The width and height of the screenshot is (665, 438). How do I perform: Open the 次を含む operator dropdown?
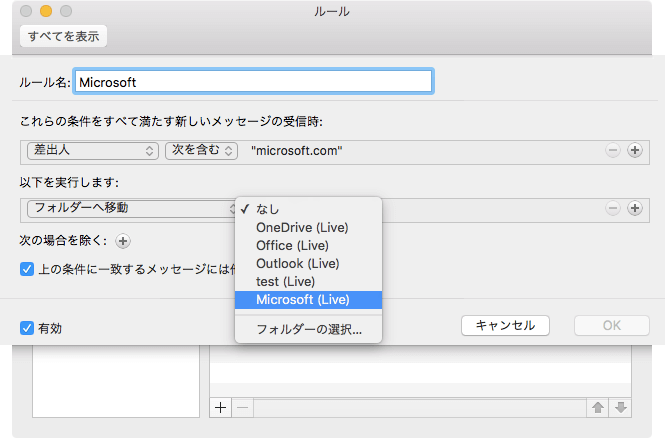coord(201,151)
